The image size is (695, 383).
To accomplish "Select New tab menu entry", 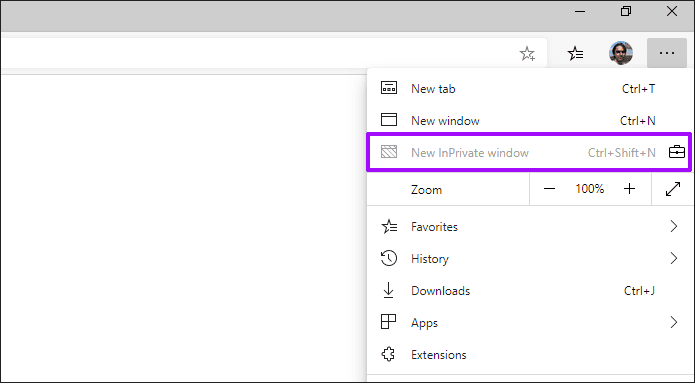I will [530, 89].
